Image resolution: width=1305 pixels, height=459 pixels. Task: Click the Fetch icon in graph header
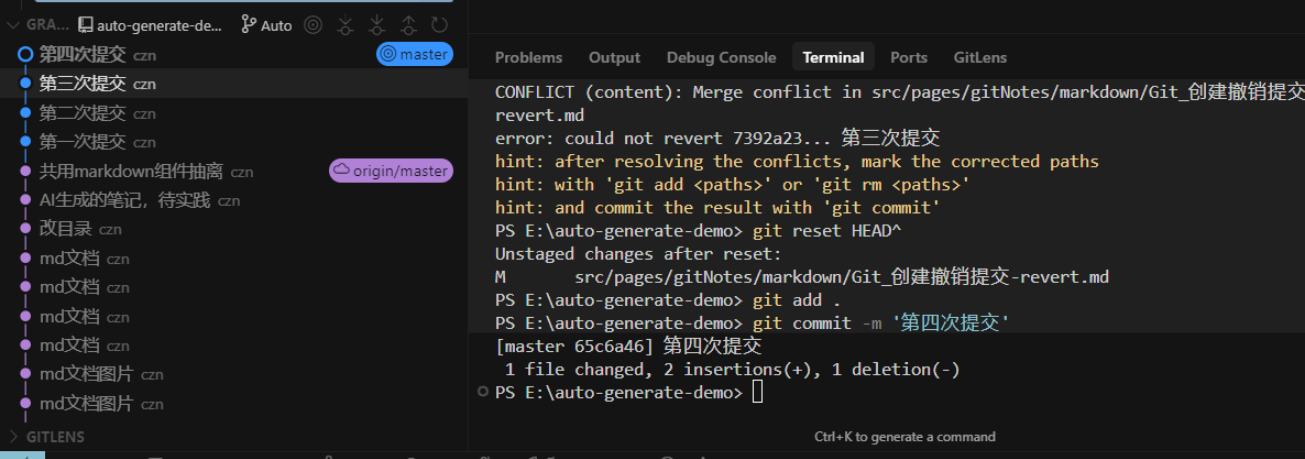[x=345, y=25]
